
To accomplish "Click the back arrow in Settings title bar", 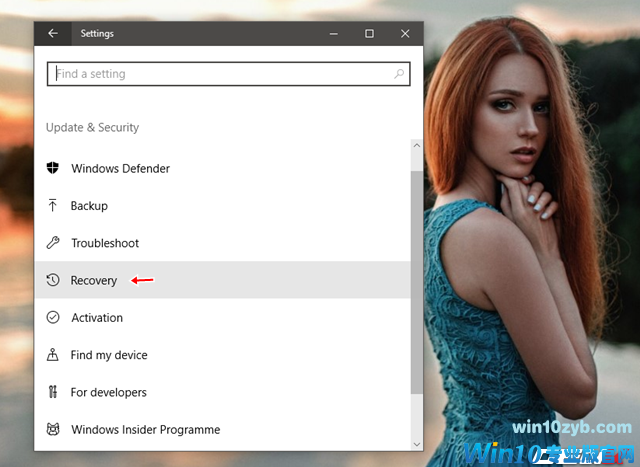I will (x=53, y=33).
